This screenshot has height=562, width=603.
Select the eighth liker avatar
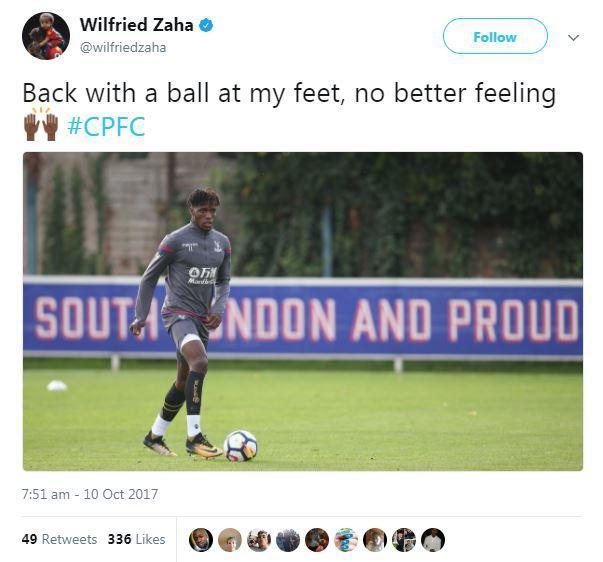pos(404,540)
